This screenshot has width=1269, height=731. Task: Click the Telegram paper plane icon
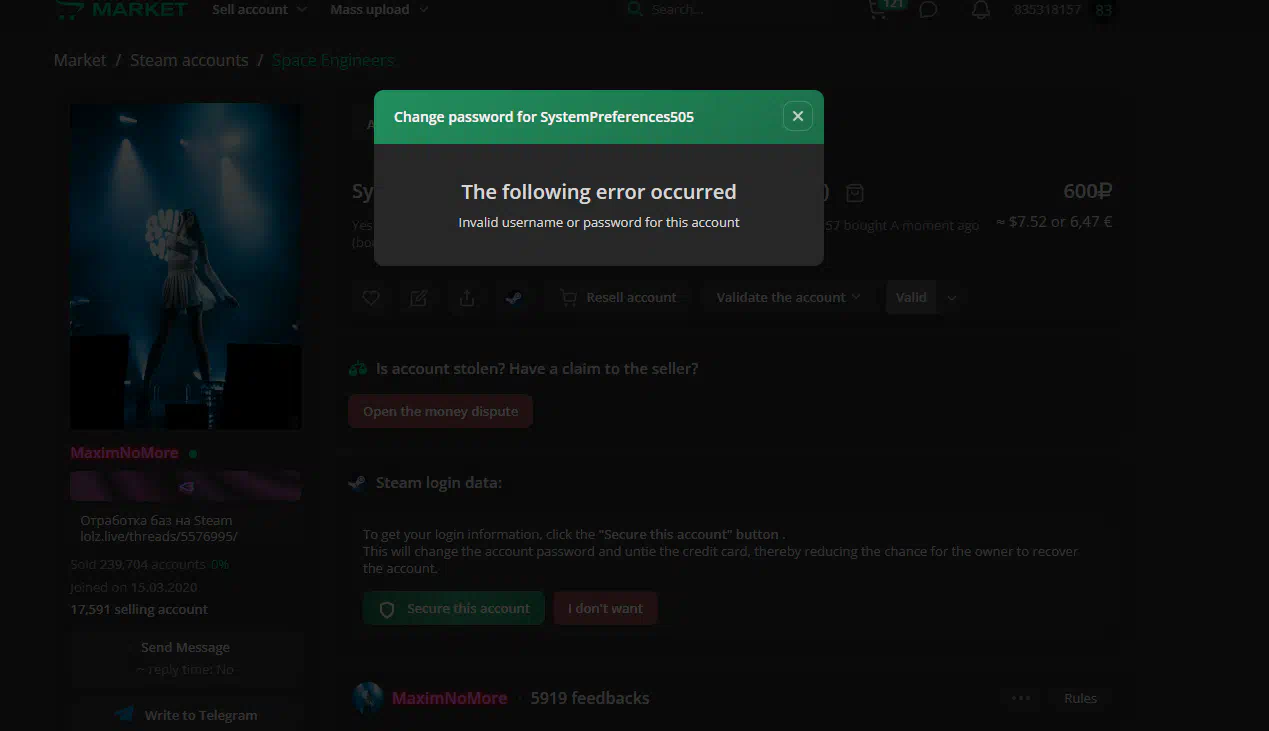click(125, 714)
